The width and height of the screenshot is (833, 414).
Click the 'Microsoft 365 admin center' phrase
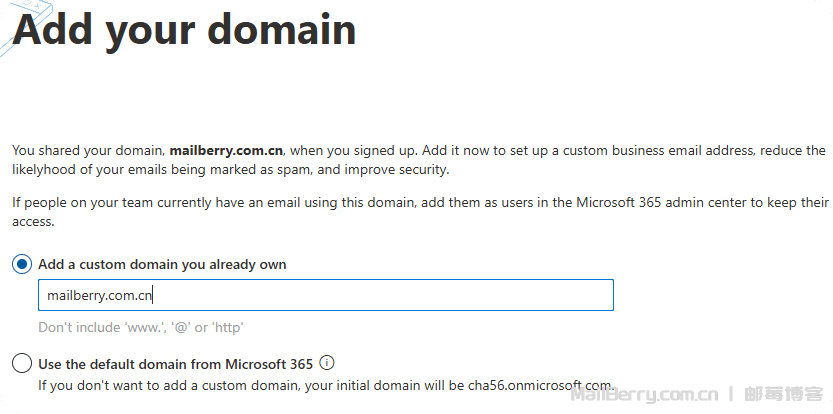[664, 202]
